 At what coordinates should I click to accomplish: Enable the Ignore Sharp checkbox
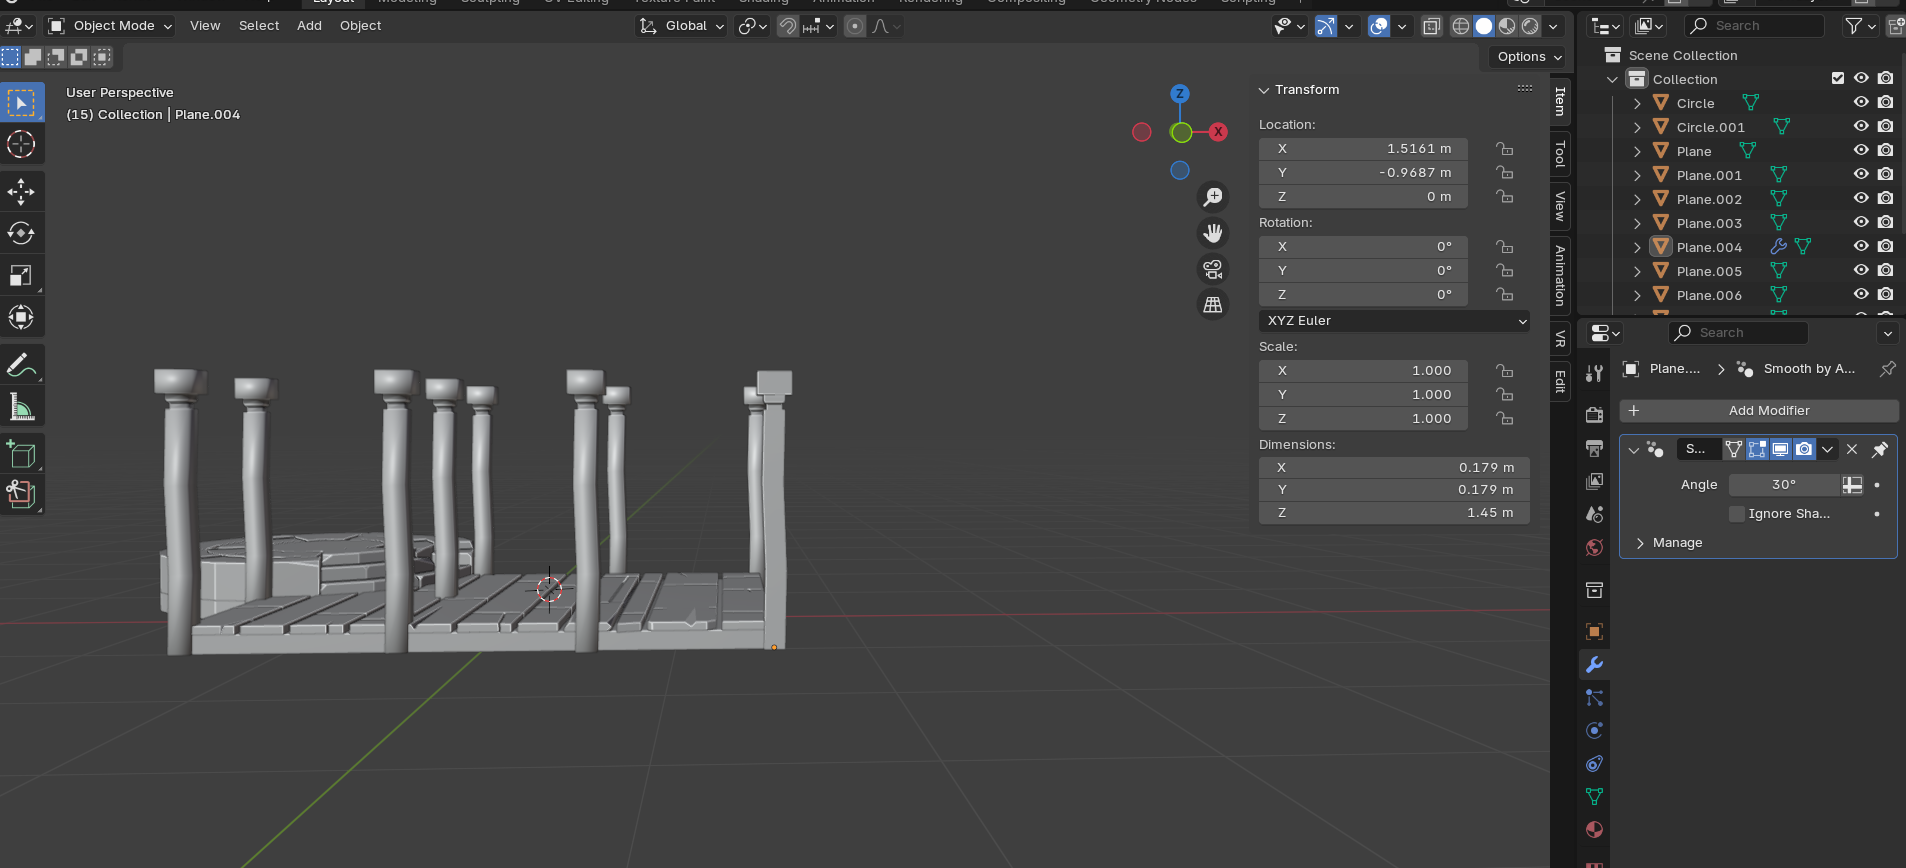click(x=1737, y=514)
